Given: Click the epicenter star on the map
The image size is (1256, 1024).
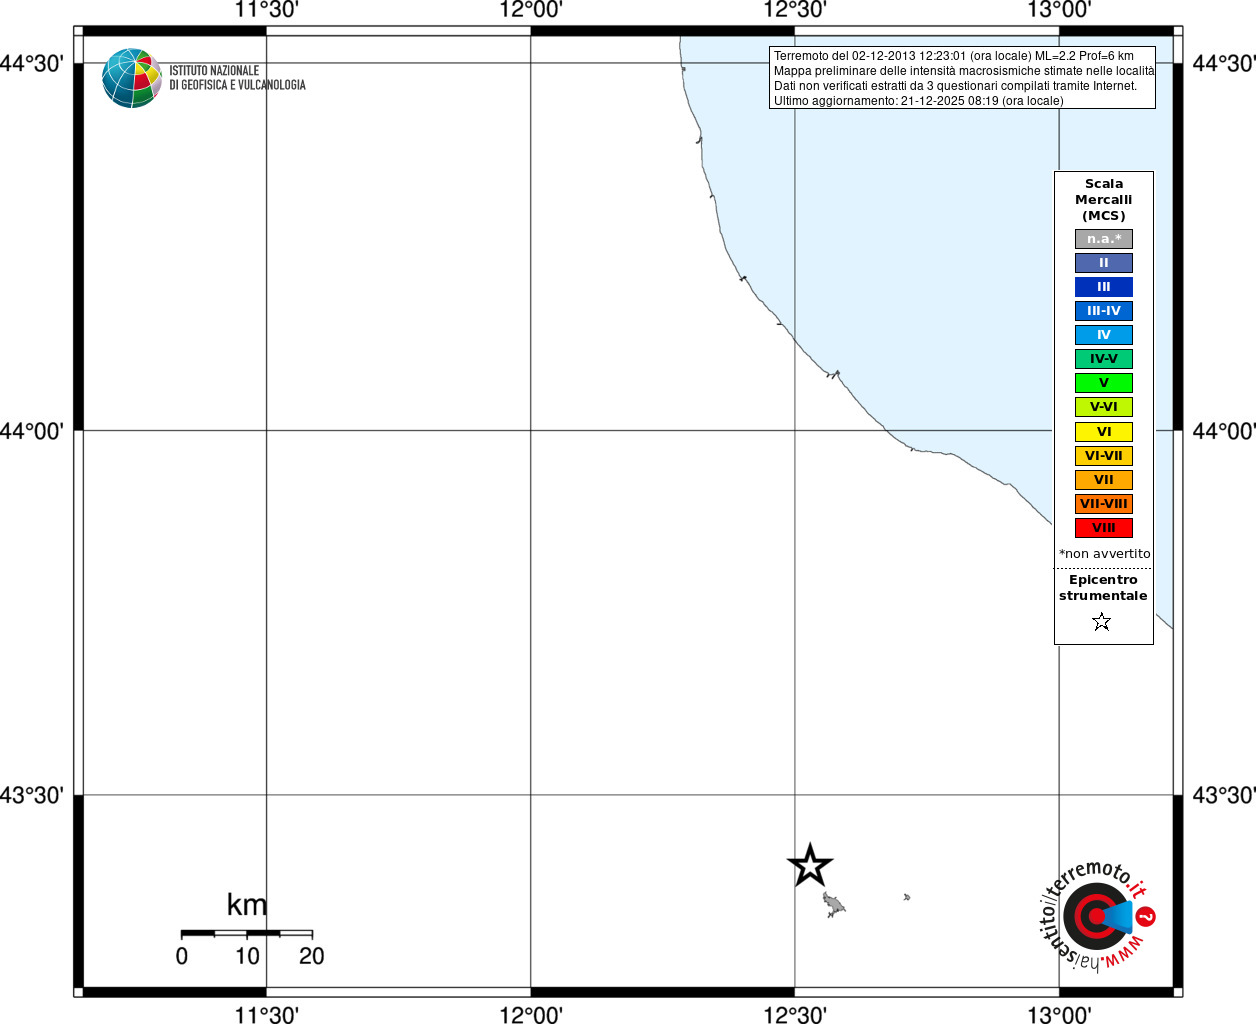Looking at the screenshot, I should [x=810, y=866].
